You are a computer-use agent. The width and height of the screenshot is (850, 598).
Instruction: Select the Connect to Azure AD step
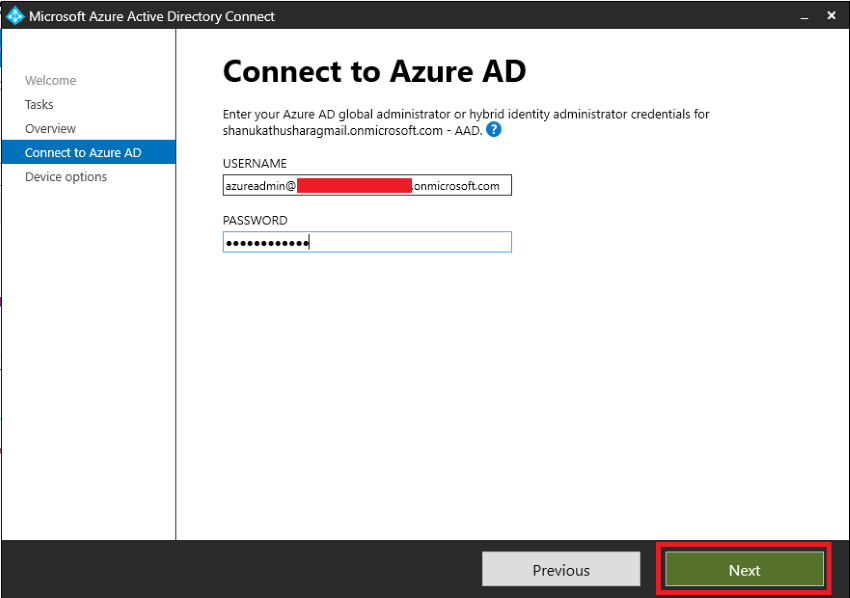pos(88,152)
